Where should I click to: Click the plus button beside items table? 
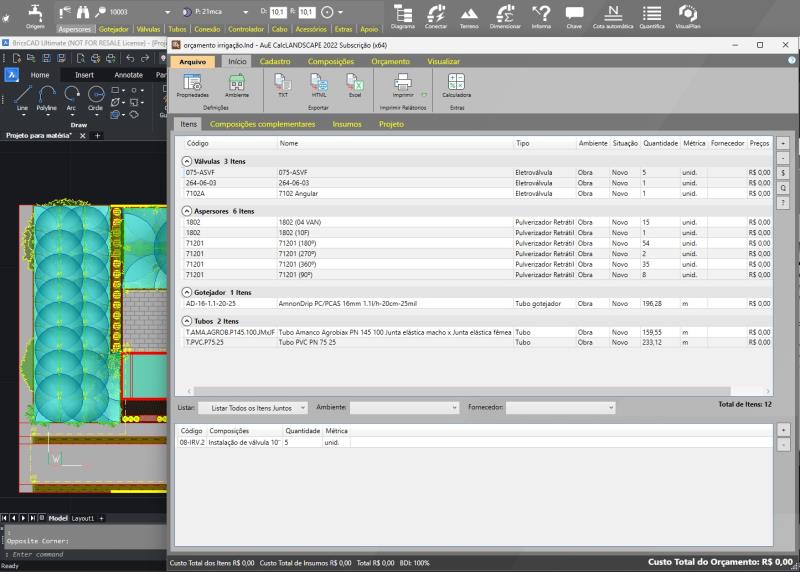pos(783,143)
